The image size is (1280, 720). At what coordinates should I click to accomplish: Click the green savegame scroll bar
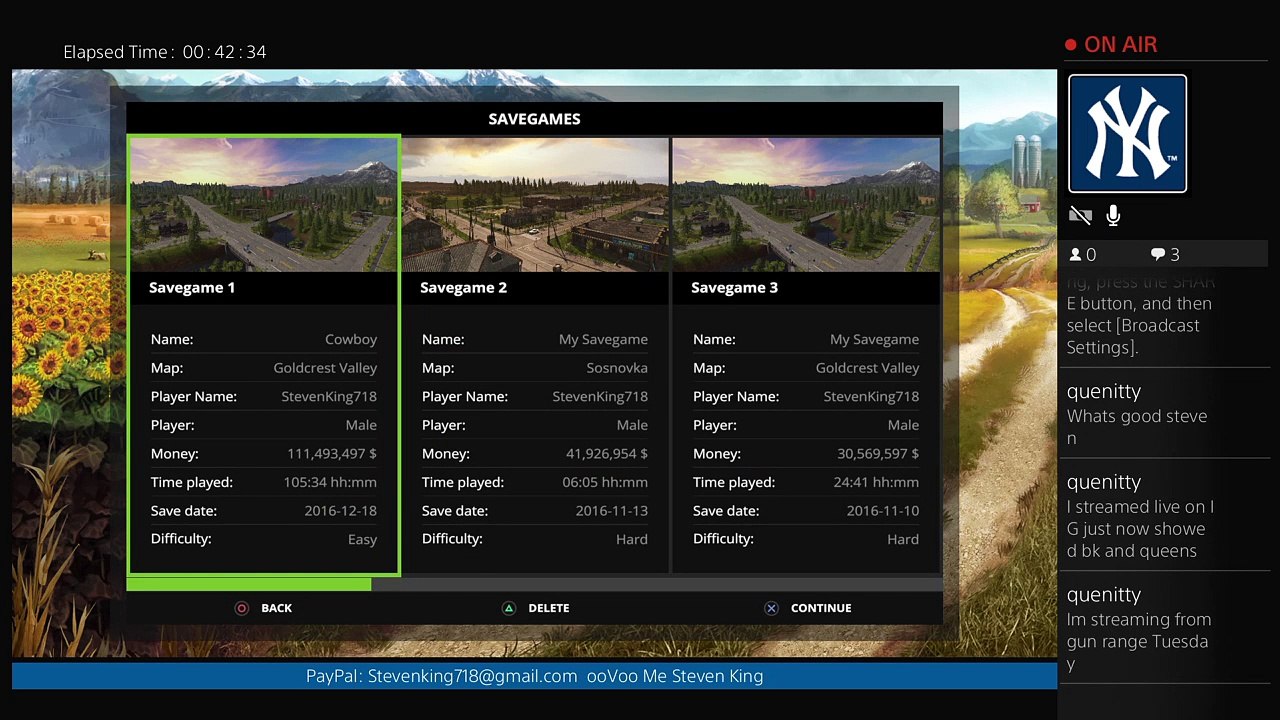(x=249, y=584)
